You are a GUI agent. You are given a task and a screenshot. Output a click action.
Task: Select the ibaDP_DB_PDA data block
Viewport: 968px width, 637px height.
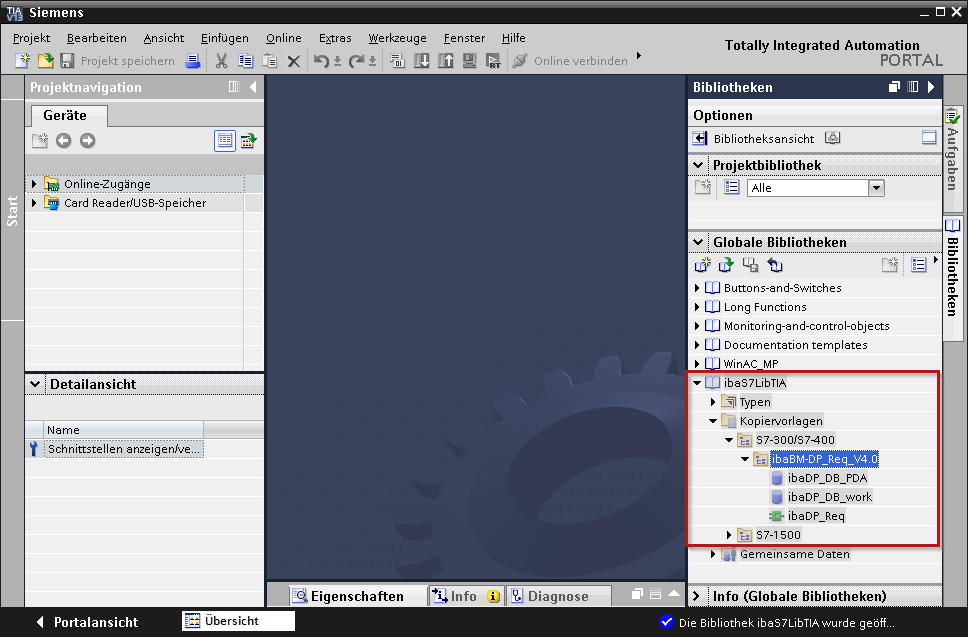tap(827, 478)
